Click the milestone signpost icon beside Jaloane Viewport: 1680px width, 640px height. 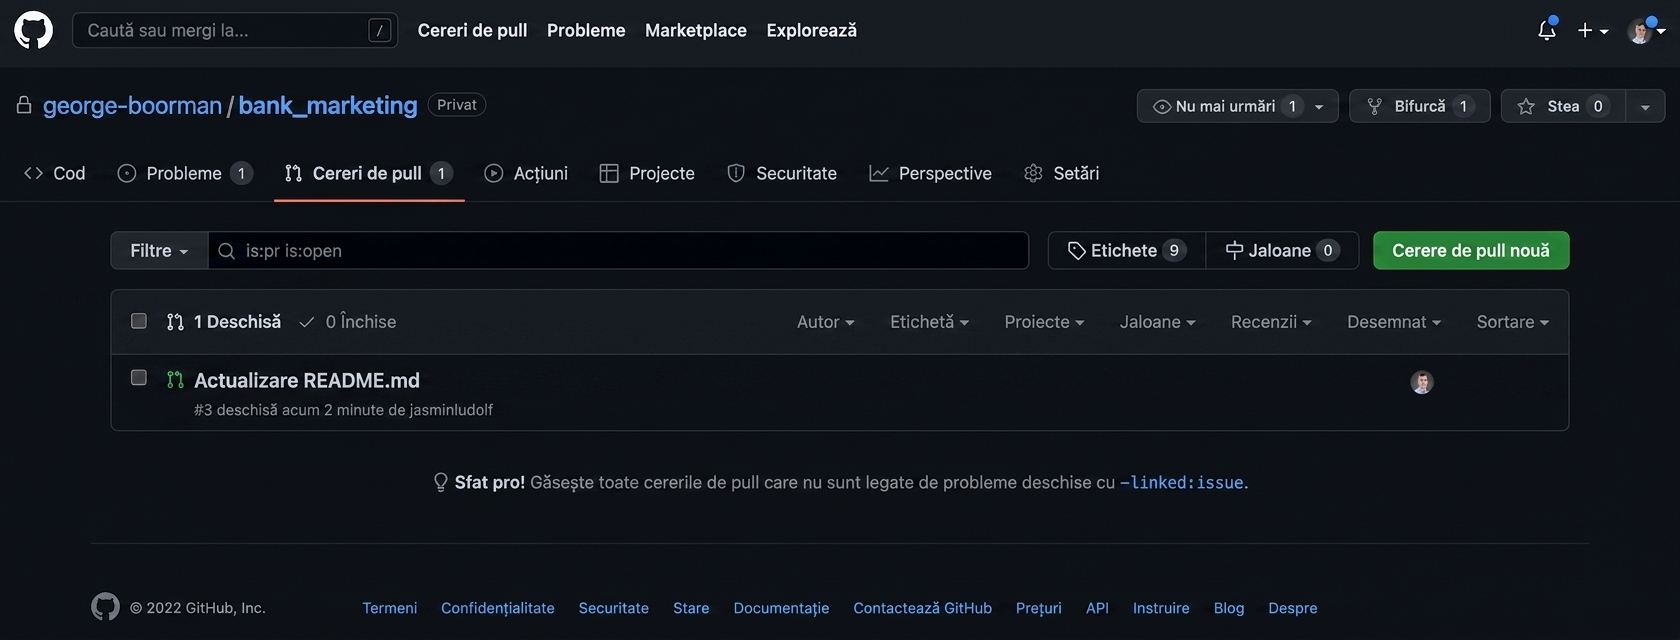pyautogui.click(x=1235, y=251)
